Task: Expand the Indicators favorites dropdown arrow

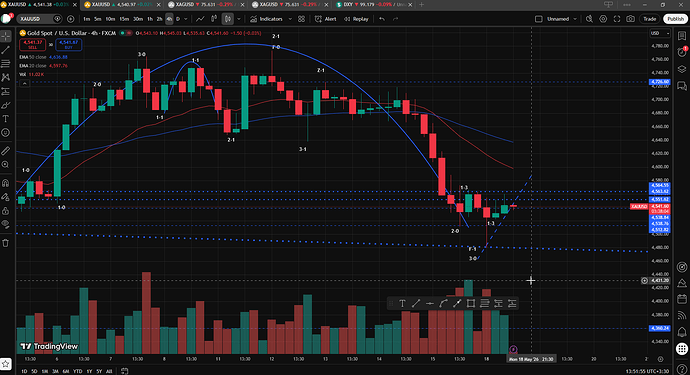Action: tap(290, 19)
